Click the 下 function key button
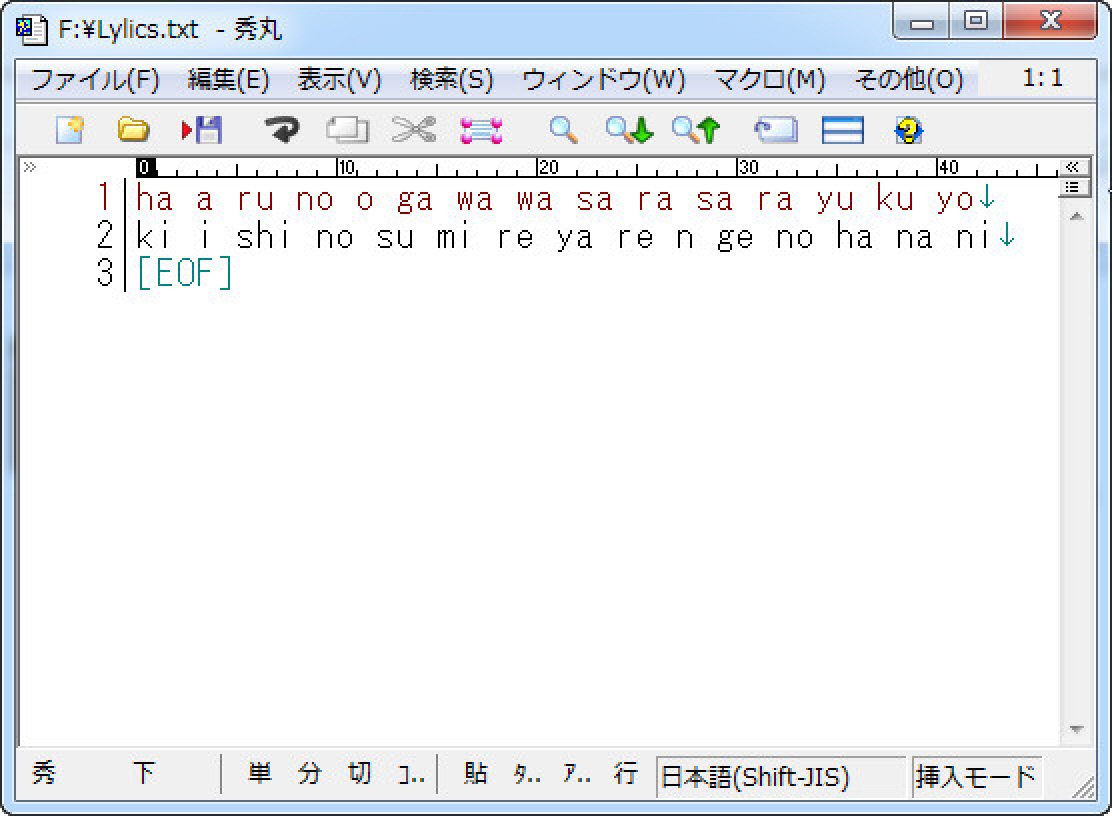The height and width of the screenshot is (816, 1112). [x=144, y=773]
